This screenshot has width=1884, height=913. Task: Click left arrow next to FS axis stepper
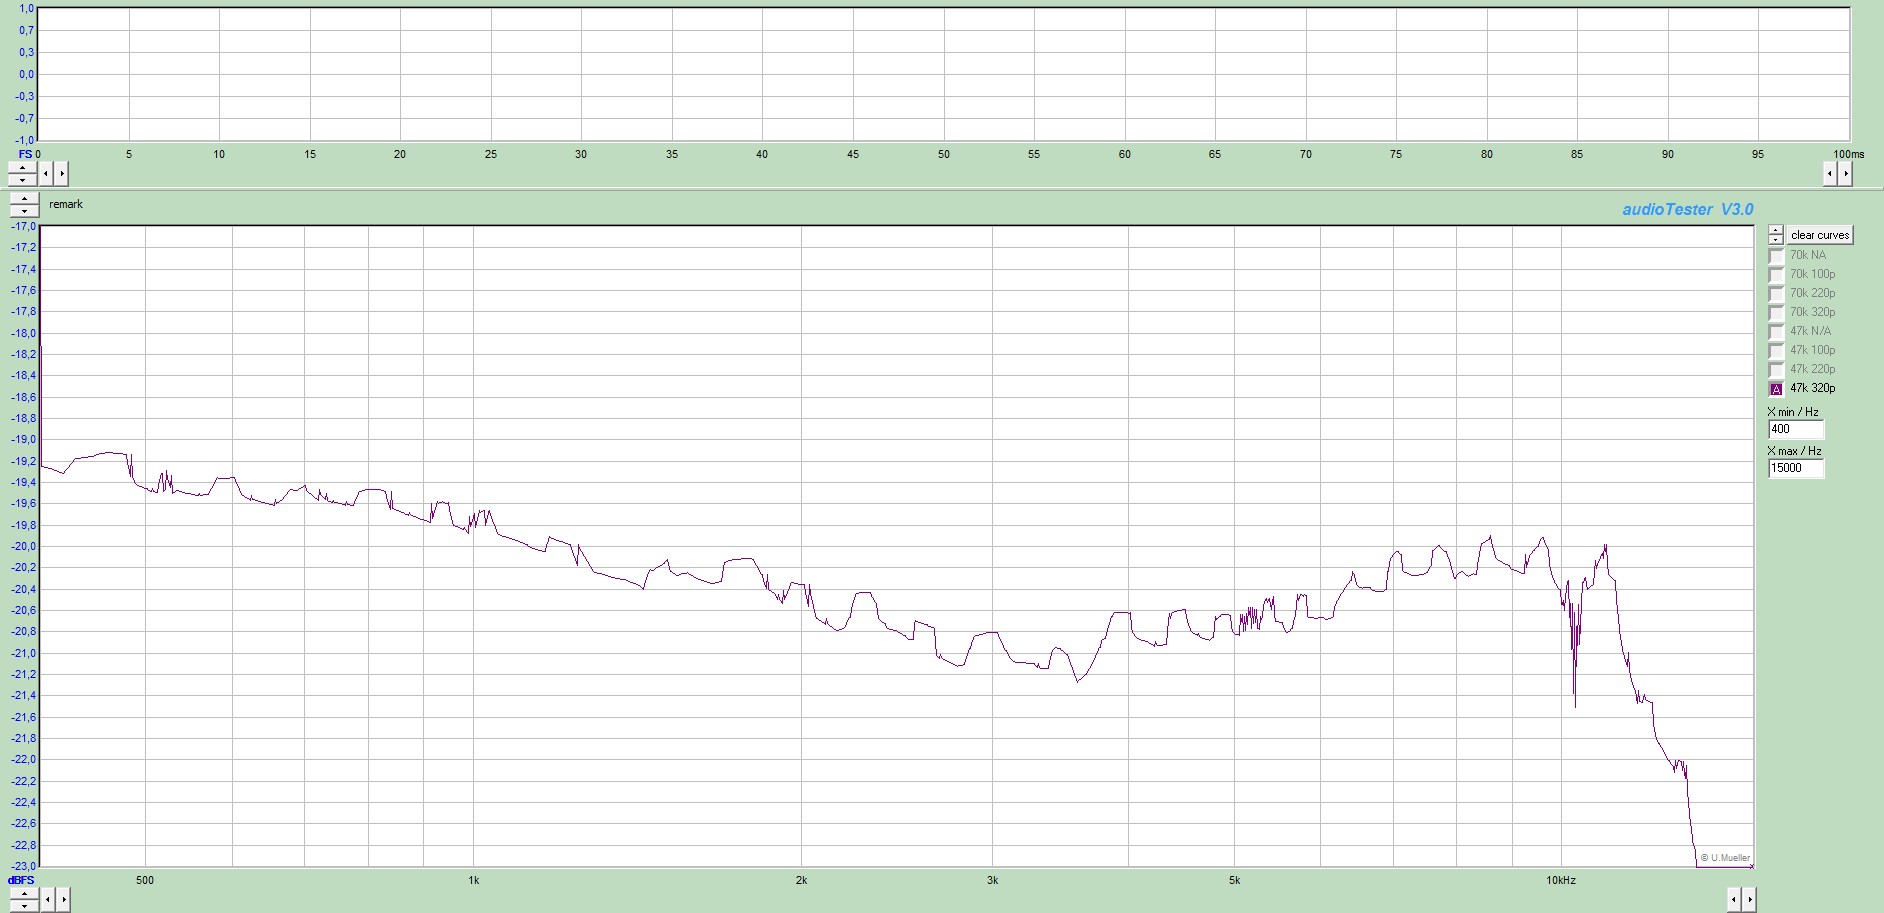pyautogui.click(x=46, y=174)
